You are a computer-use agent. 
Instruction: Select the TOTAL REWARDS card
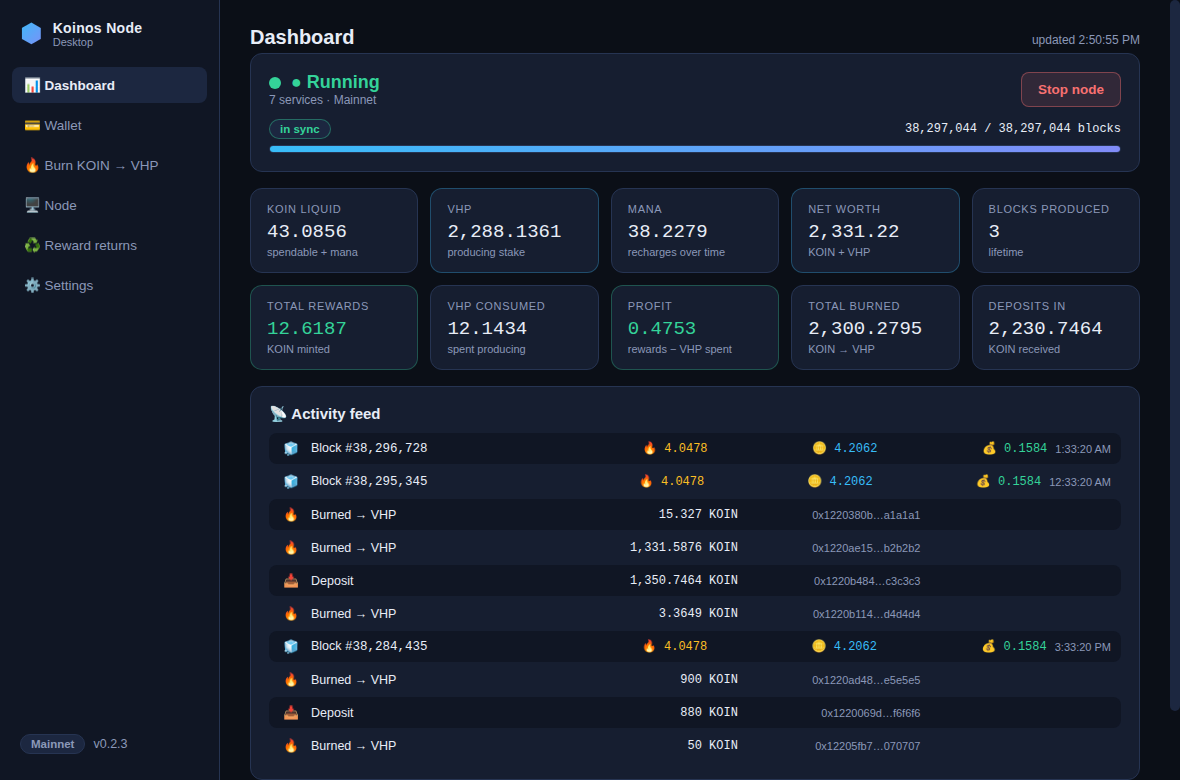[334, 328]
